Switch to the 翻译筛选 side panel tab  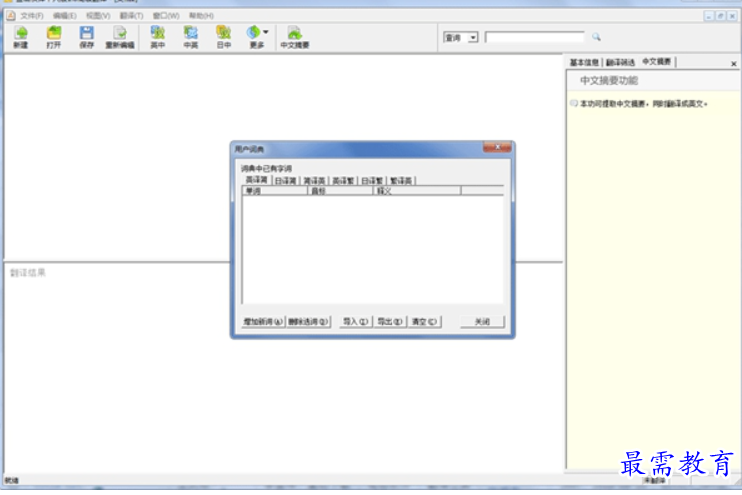[x=620, y=62]
